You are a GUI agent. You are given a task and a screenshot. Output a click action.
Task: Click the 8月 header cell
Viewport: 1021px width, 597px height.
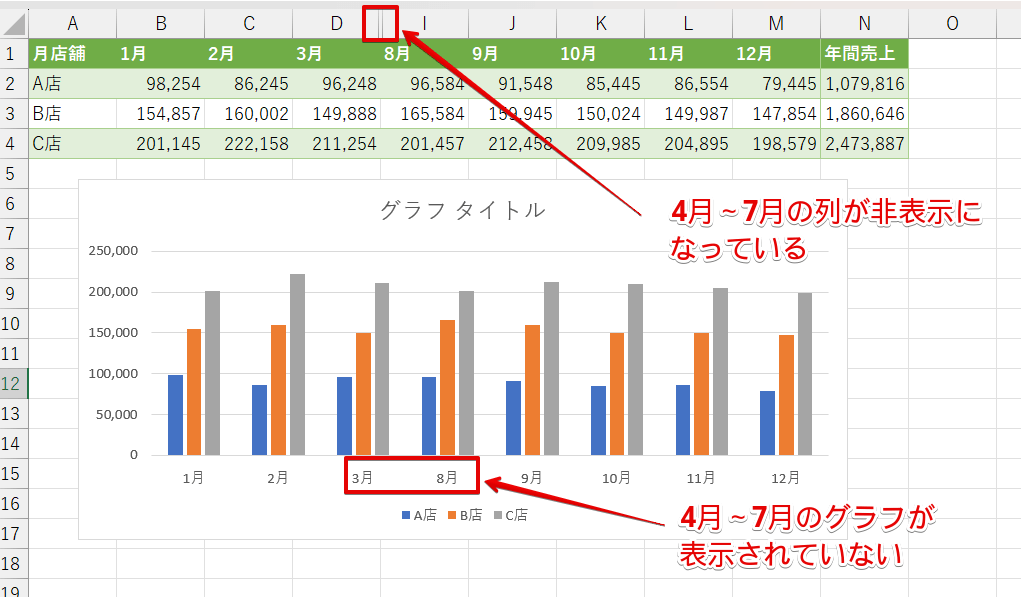pyautogui.click(x=397, y=51)
